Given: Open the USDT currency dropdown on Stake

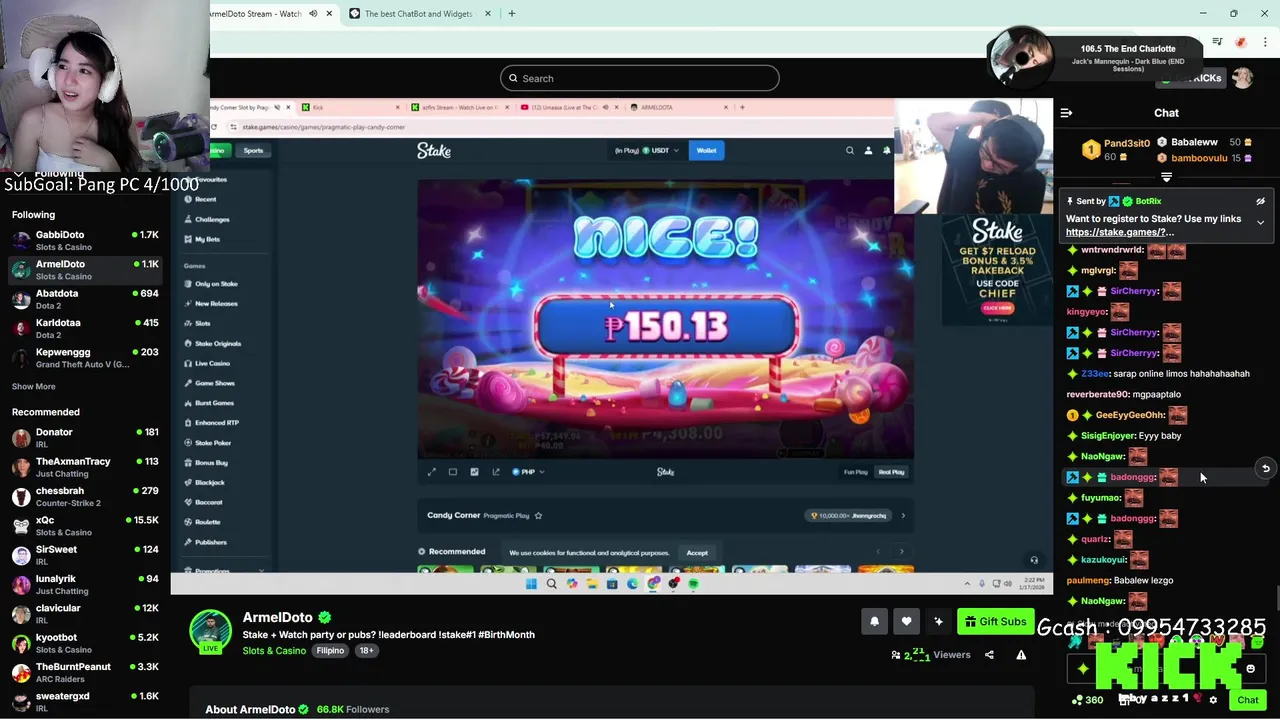Looking at the screenshot, I should 661,150.
